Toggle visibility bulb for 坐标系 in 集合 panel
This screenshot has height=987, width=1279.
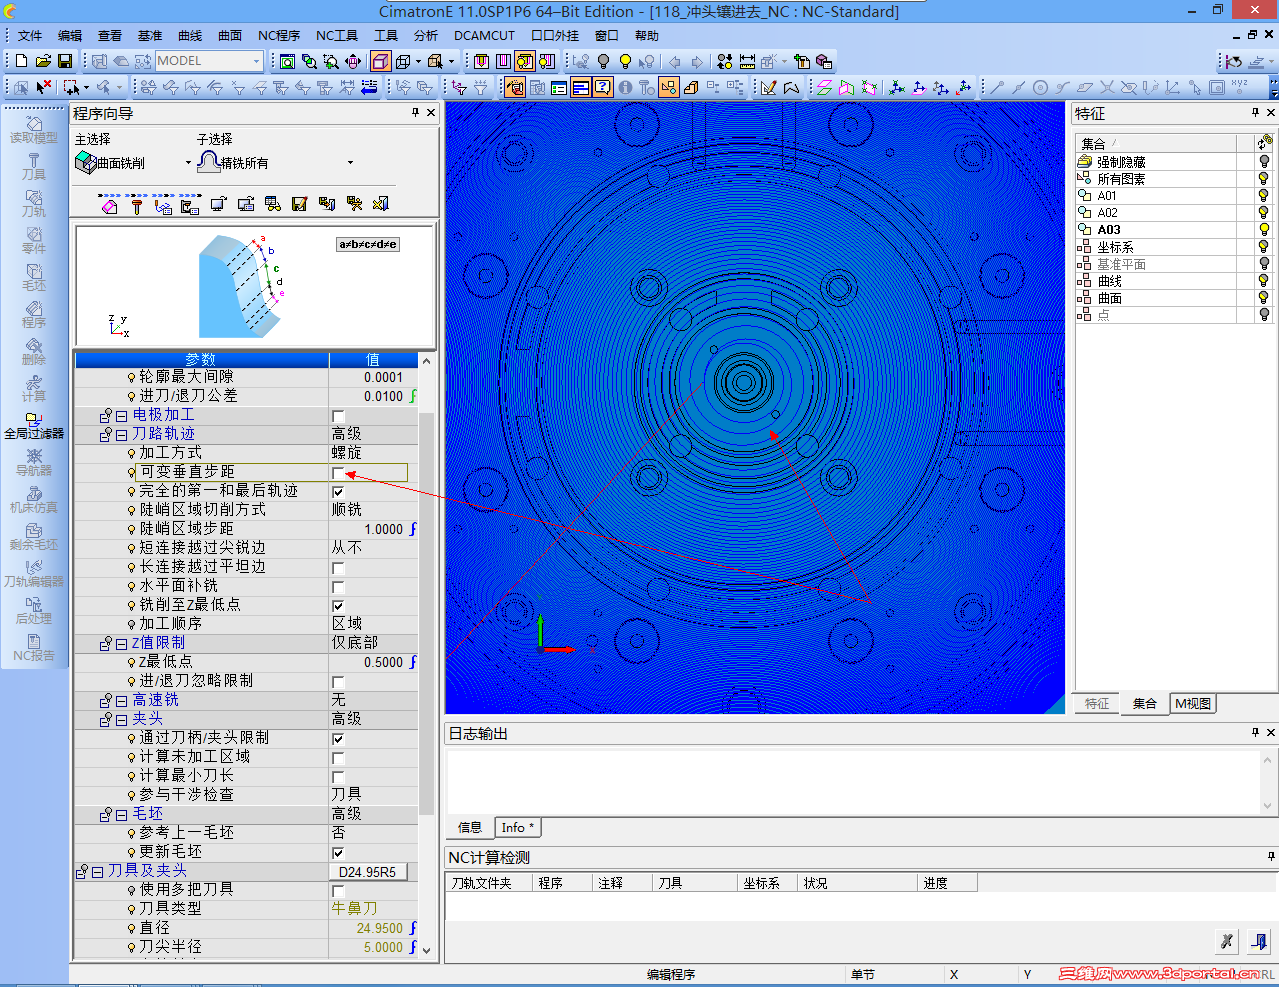tap(1263, 246)
